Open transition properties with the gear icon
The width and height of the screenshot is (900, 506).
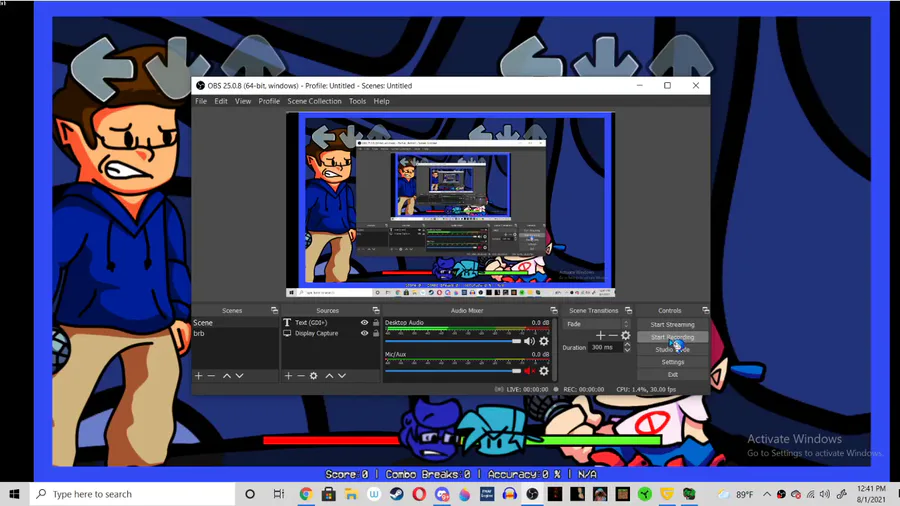(x=626, y=336)
